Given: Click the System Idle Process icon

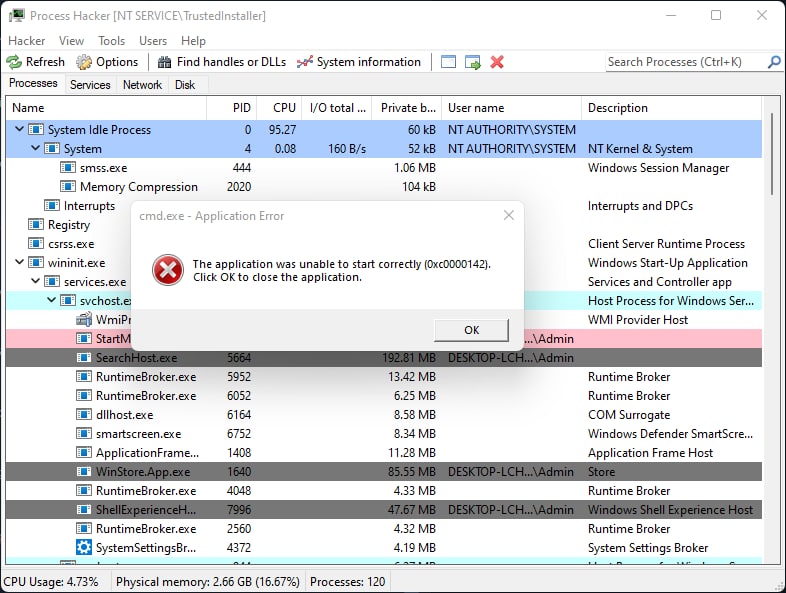Looking at the screenshot, I should coord(36,130).
